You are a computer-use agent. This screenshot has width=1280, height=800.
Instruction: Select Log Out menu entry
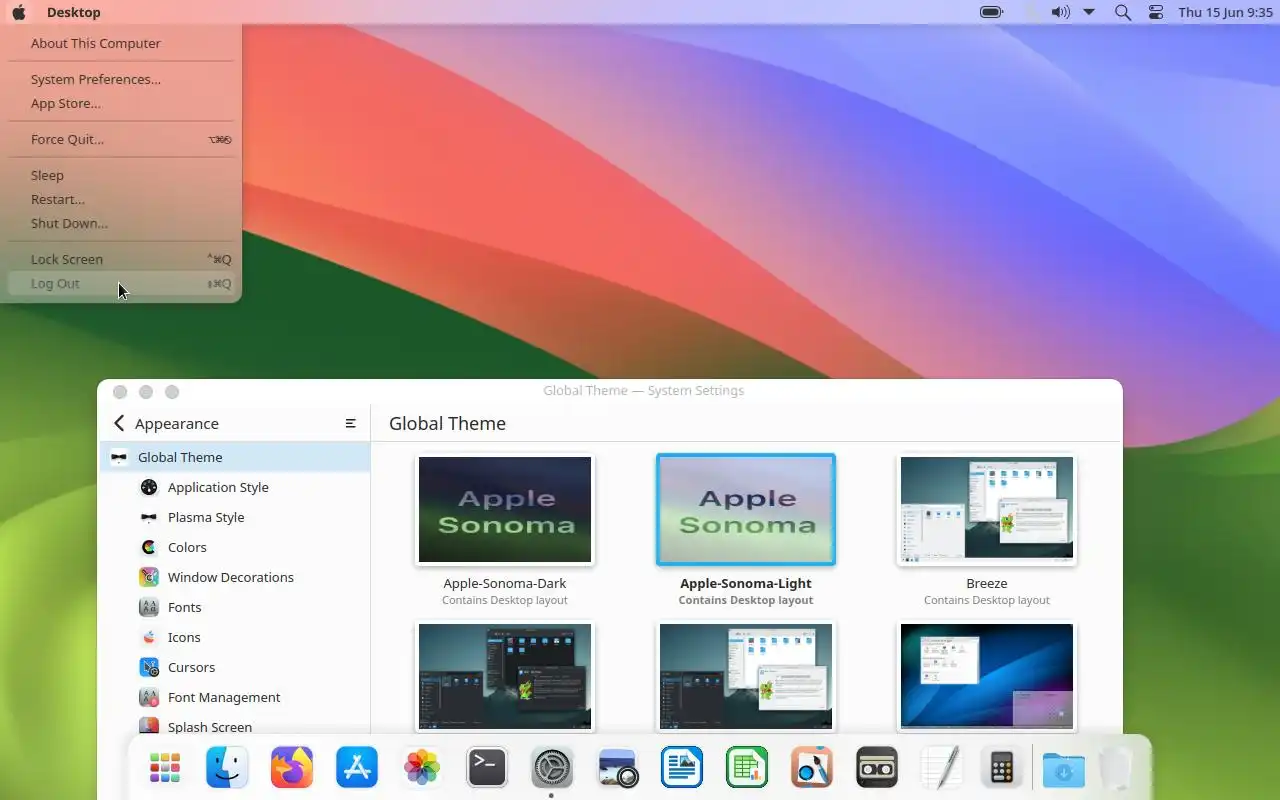tap(121, 283)
